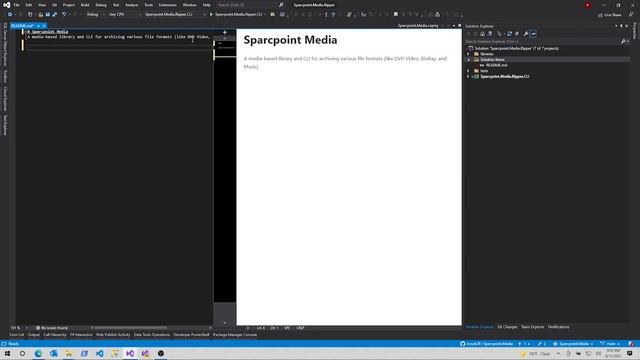Switch to the Git Changes tab

507,327
